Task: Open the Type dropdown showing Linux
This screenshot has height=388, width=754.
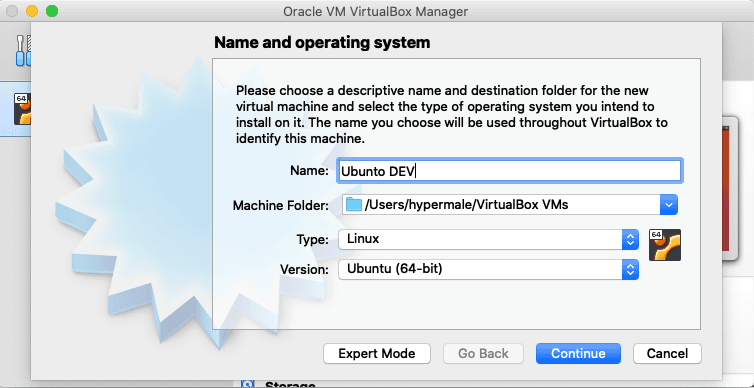Action: click(x=488, y=239)
